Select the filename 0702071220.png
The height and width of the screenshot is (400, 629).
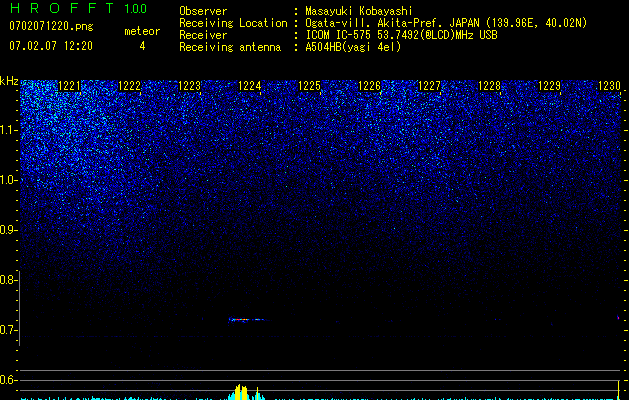pos(51,27)
